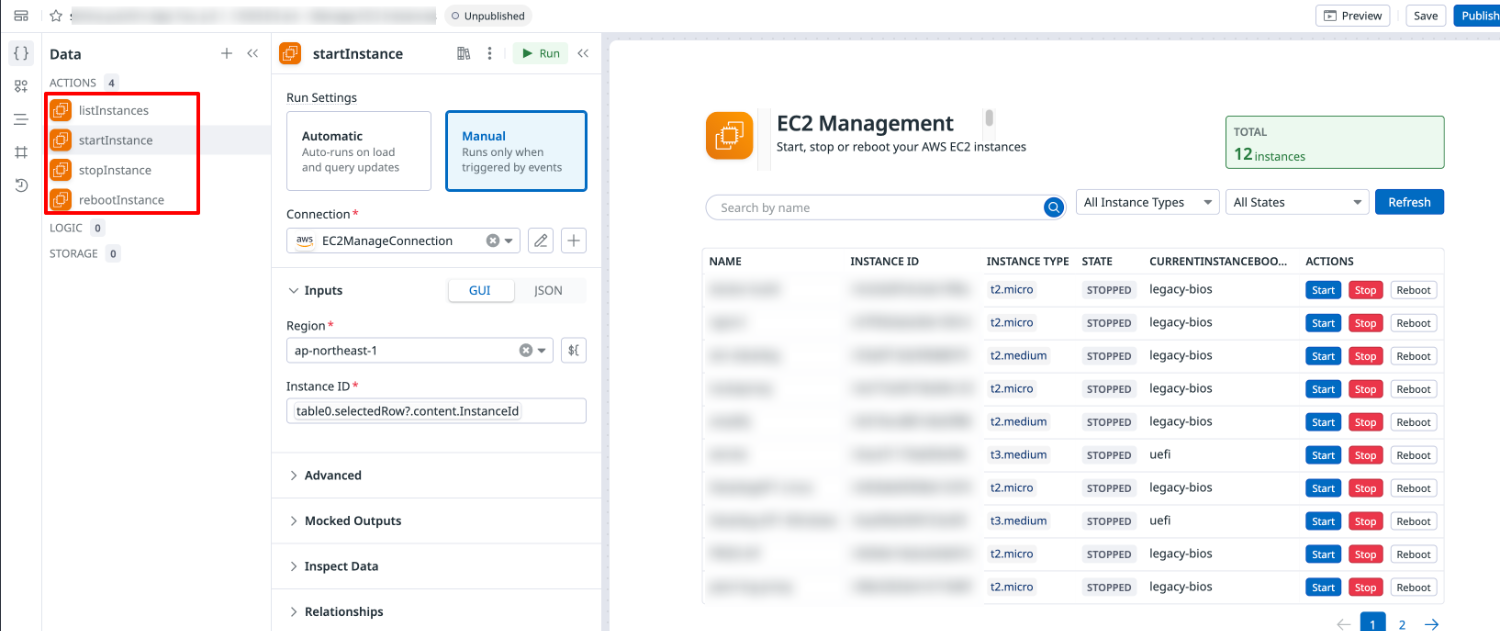The image size is (1500, 631).
Task: Click the LOGIC section header
Action: tap(66, 228)
